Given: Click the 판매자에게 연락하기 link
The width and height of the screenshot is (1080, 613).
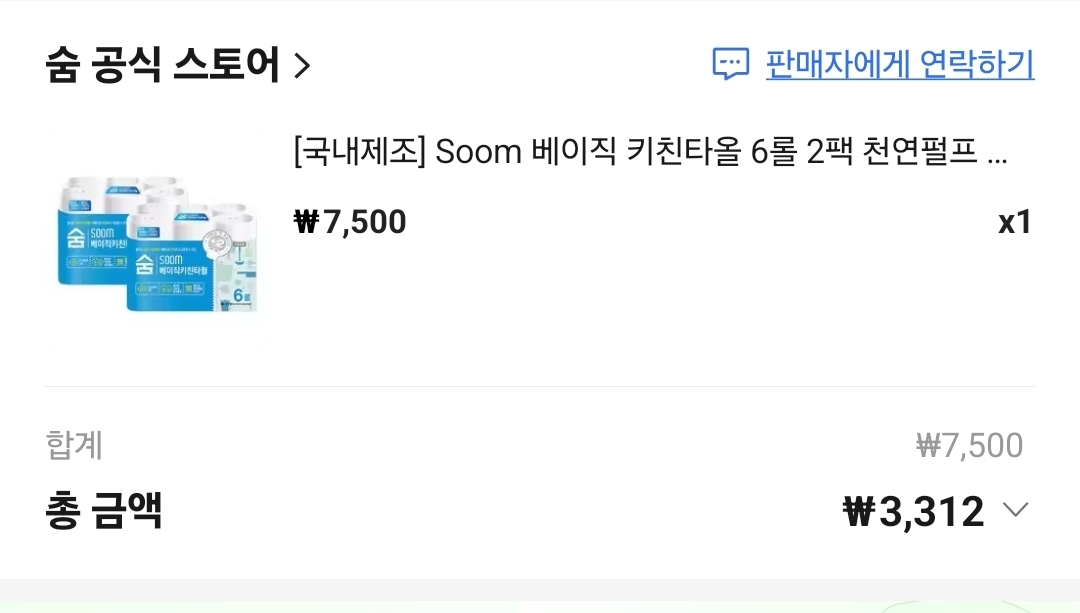Looking at the screenshot, I should tap(899, 64).
